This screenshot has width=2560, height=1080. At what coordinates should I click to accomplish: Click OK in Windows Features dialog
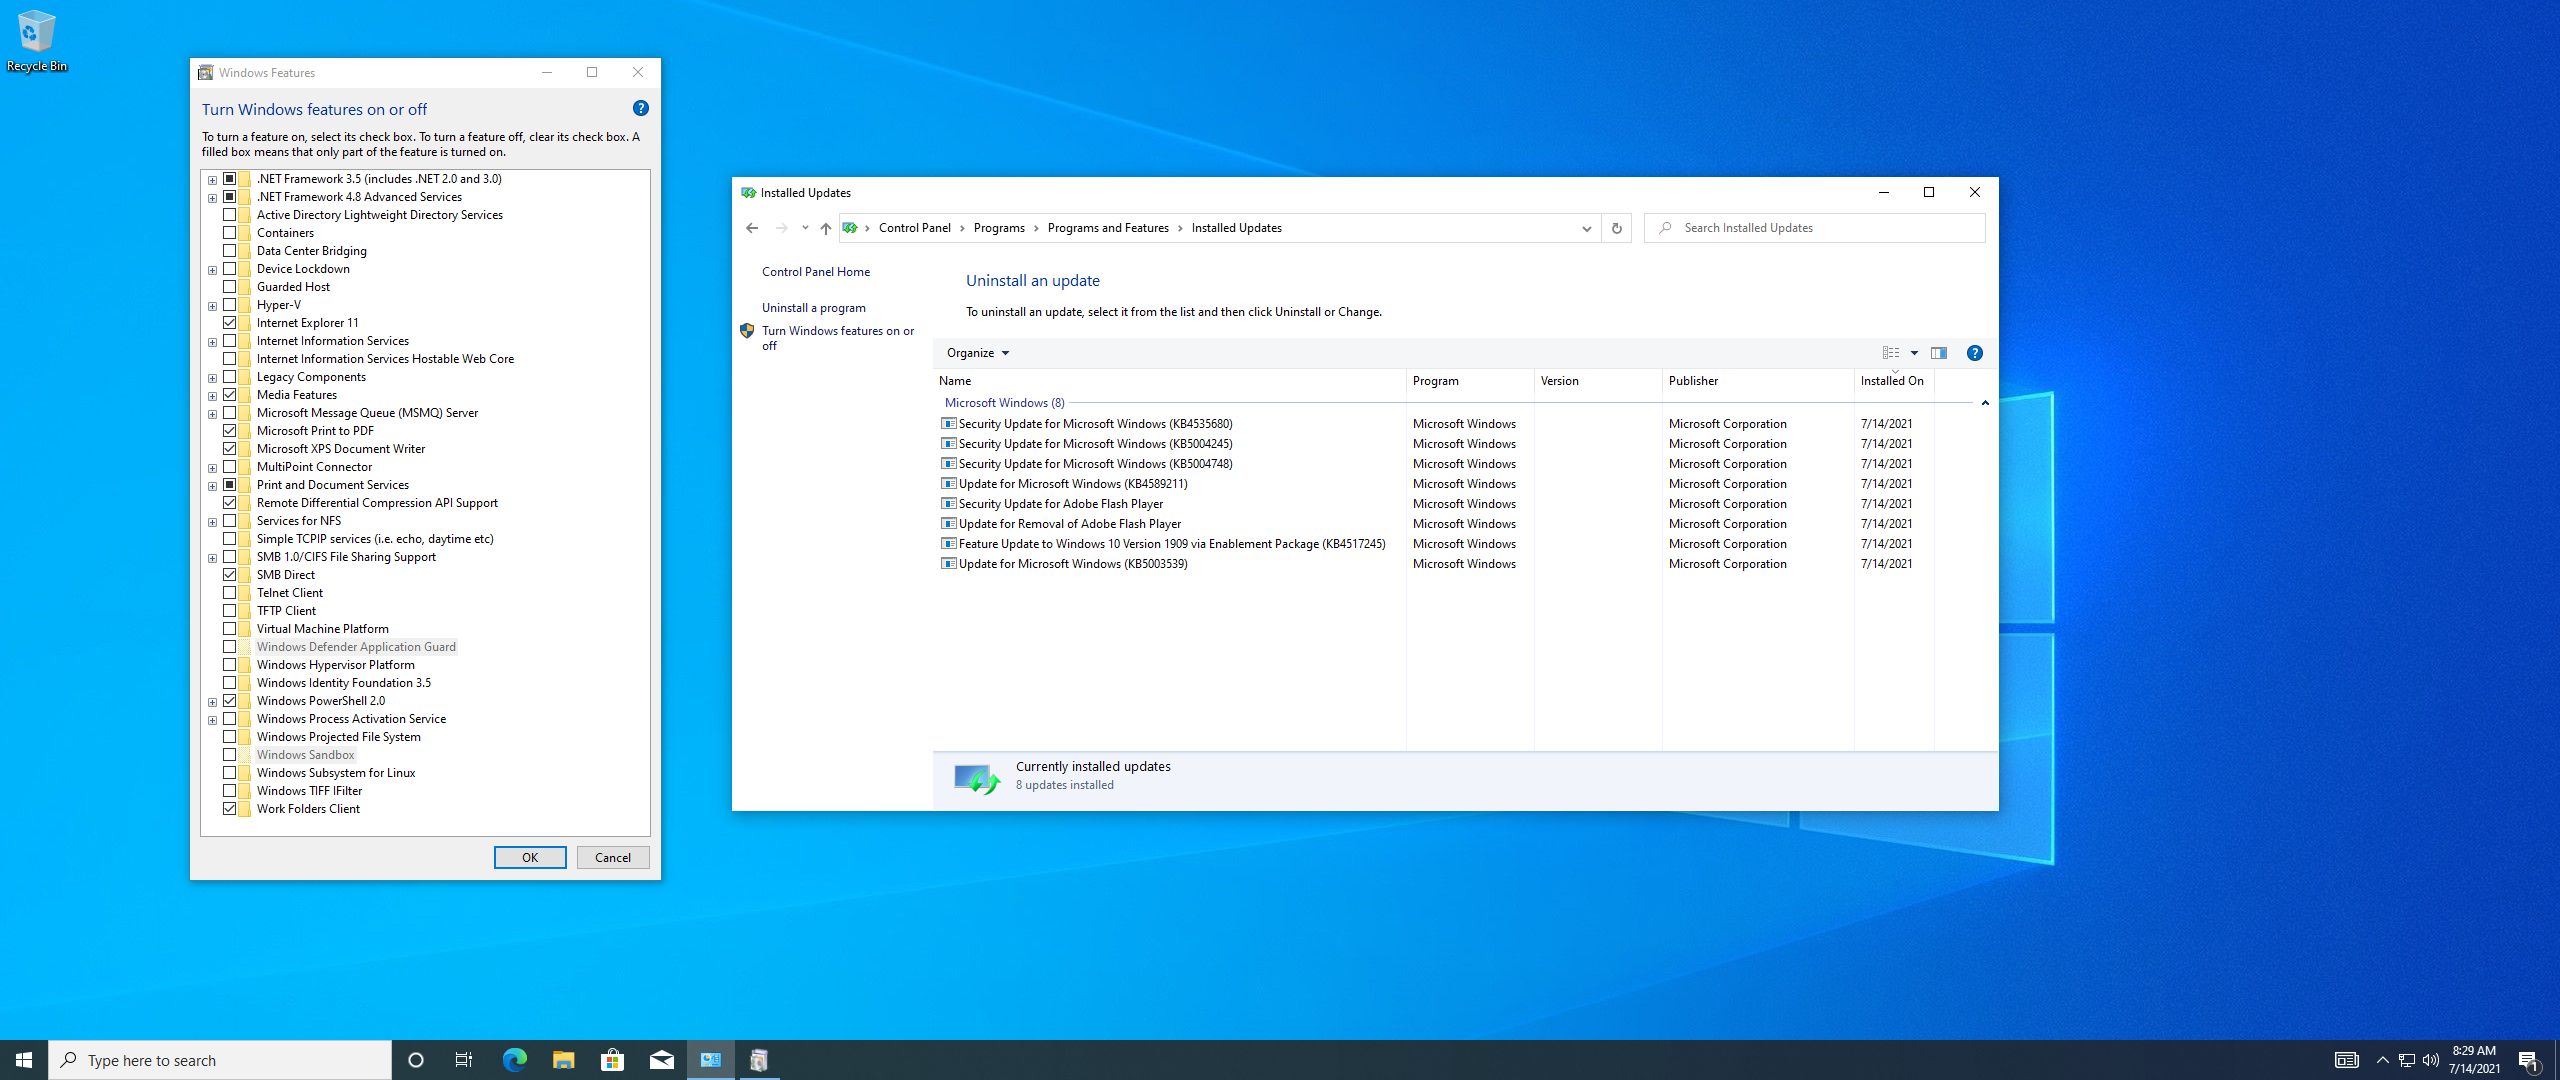530,858
